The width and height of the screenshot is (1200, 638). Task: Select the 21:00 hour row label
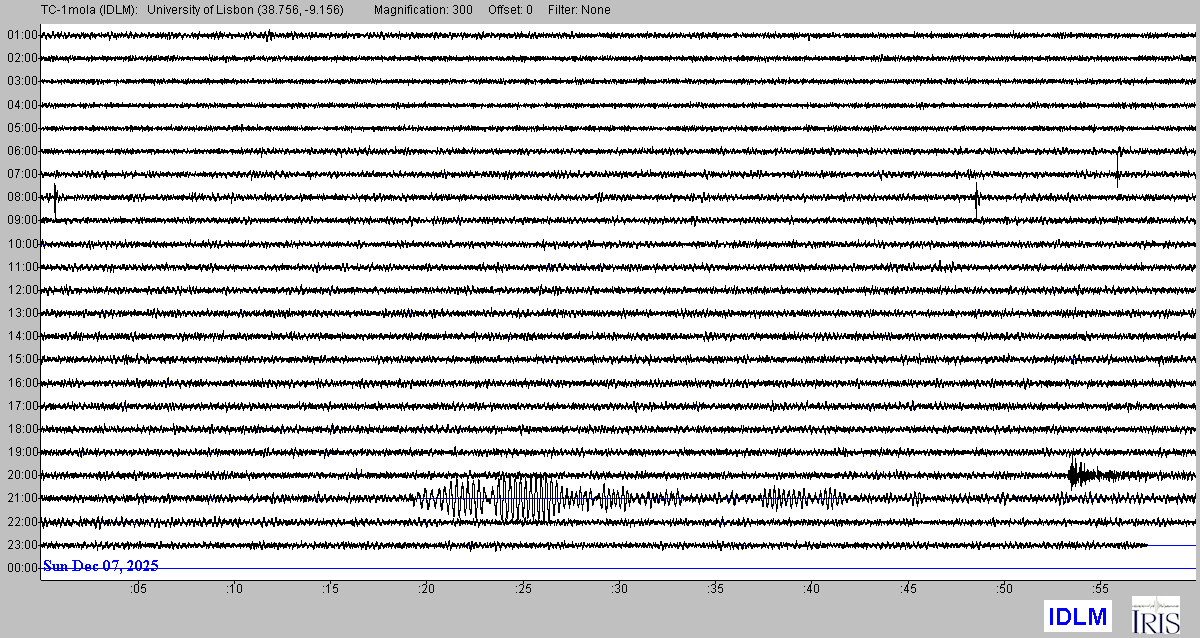[x=22, y=498]
